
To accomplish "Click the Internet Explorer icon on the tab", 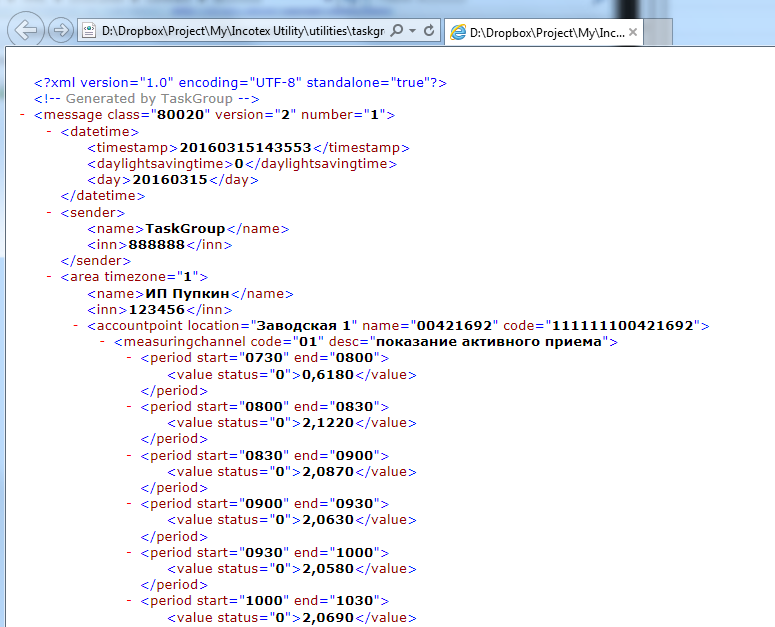I will [x=458, y=33].
